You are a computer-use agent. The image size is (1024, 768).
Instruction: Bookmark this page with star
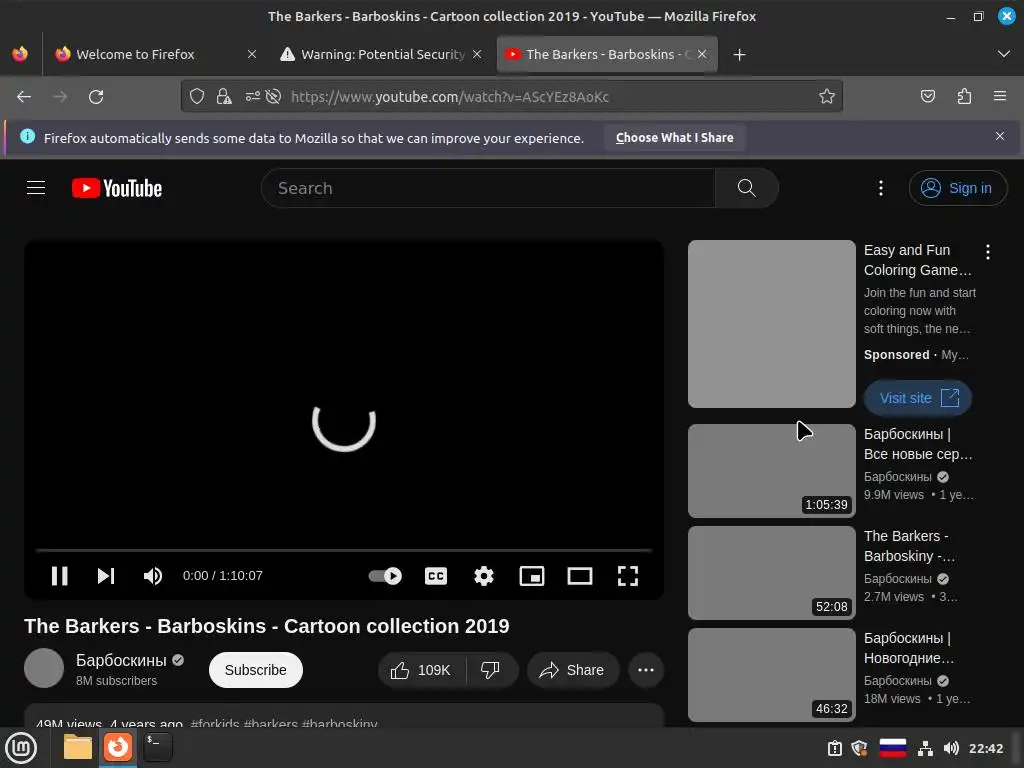(827, 97)
